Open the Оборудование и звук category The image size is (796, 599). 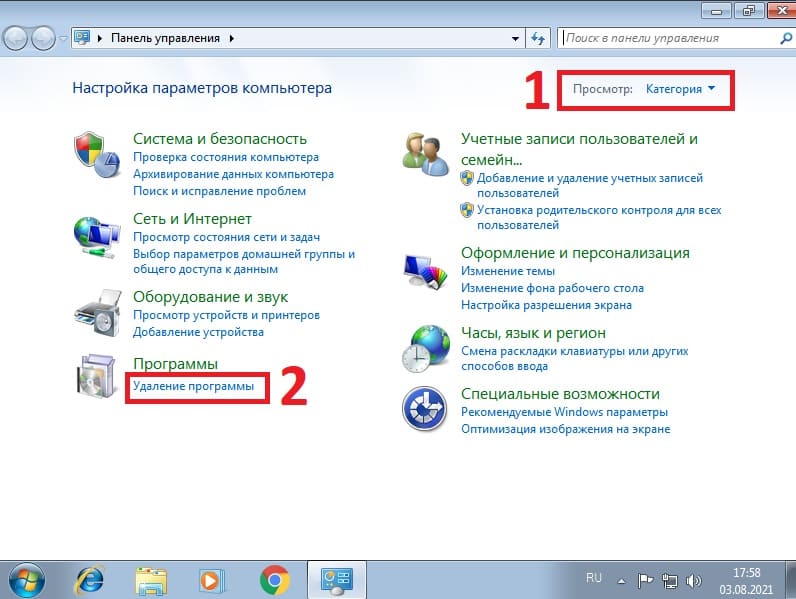point(211,297)
